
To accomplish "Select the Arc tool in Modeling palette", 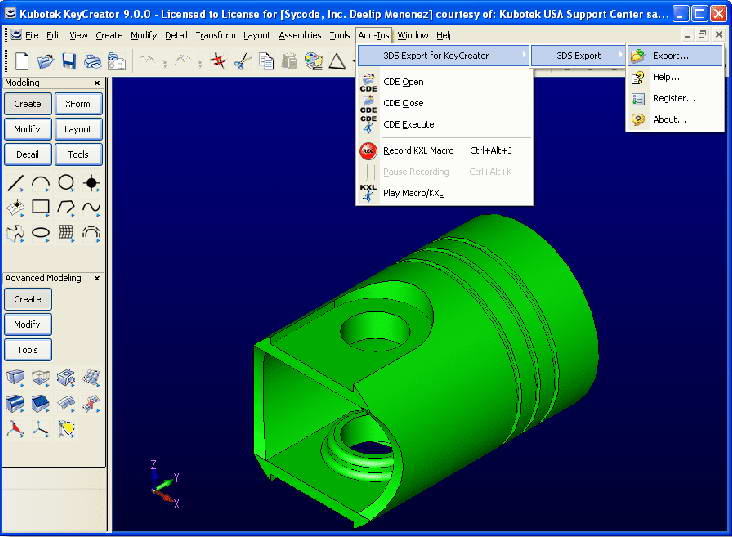I will (41, 183).
